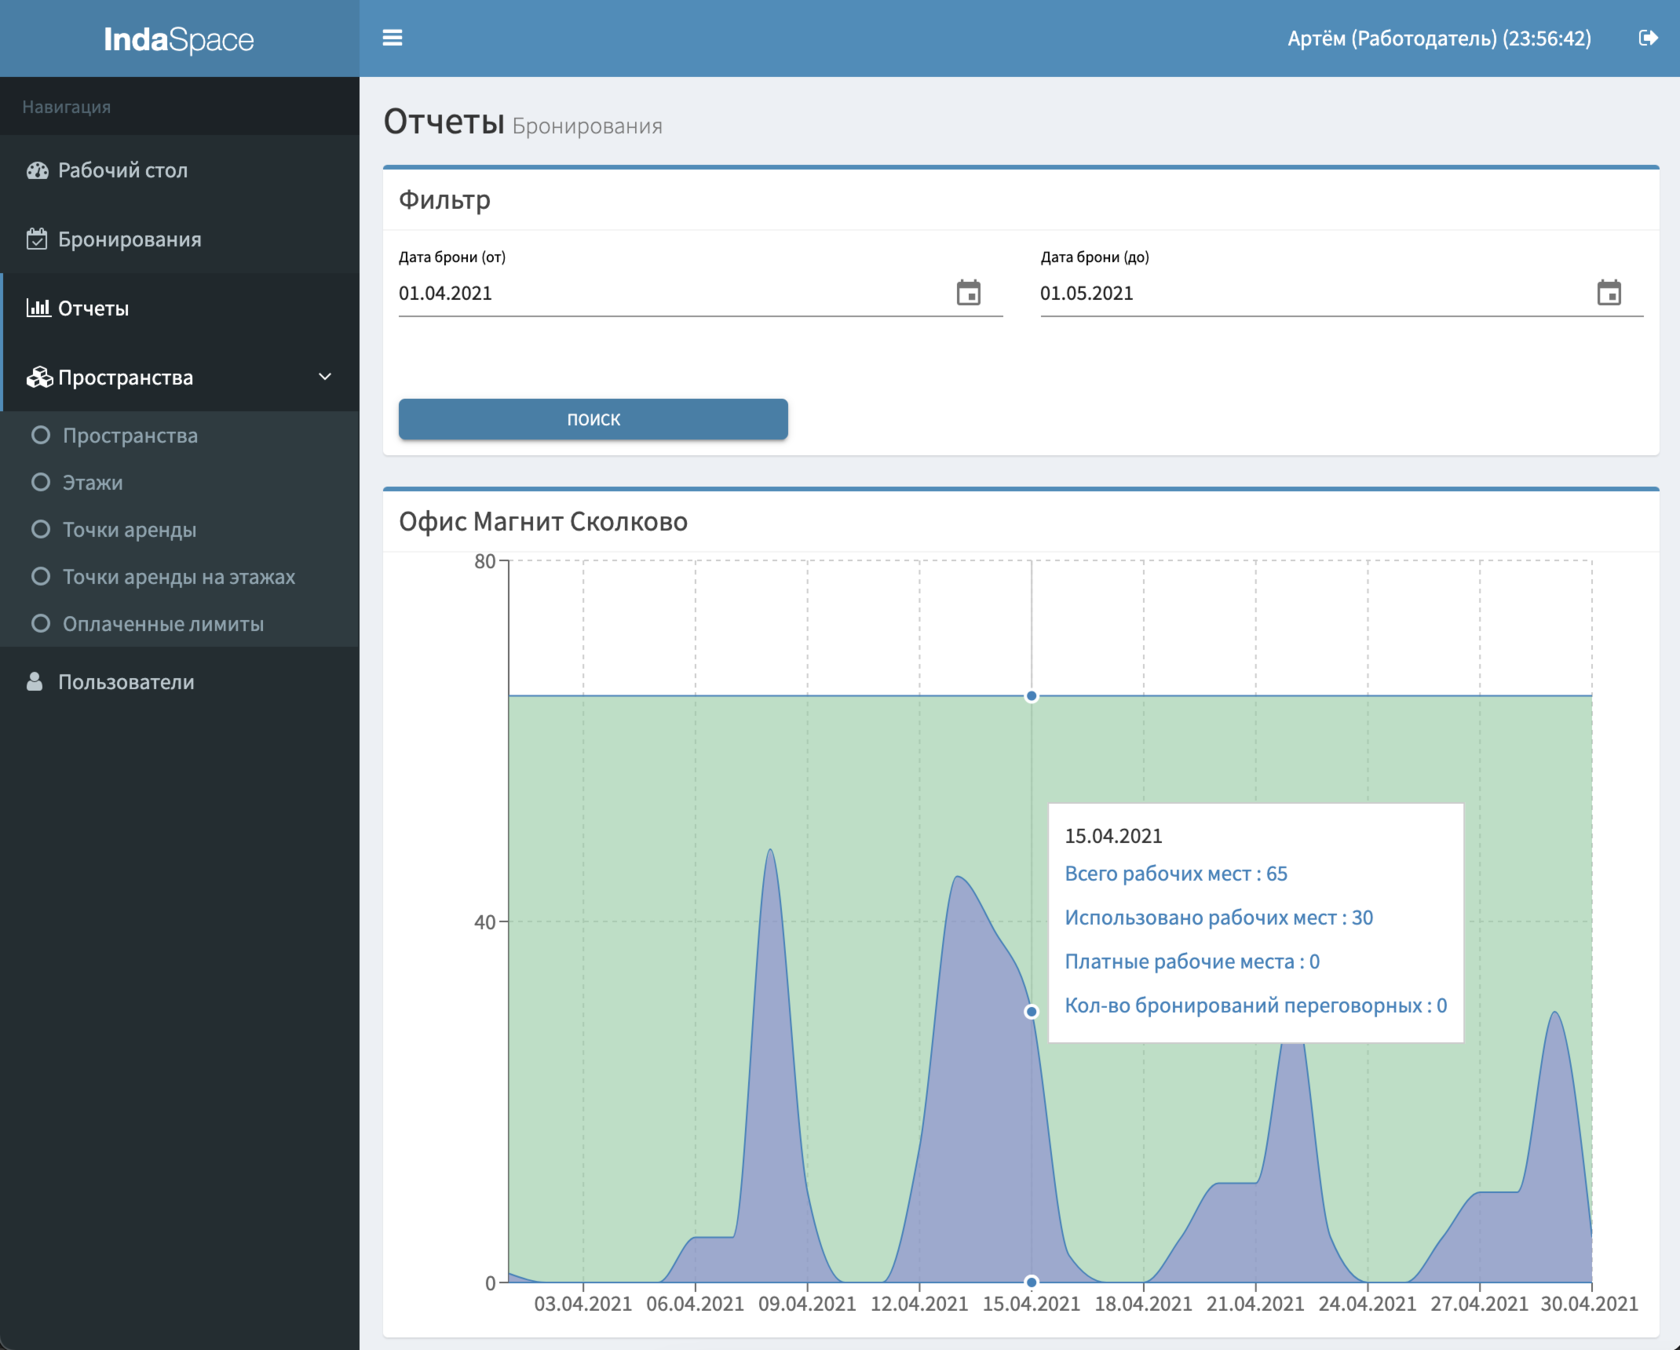
Task: Go to Бронирования section
Action: tap(180, 239)
